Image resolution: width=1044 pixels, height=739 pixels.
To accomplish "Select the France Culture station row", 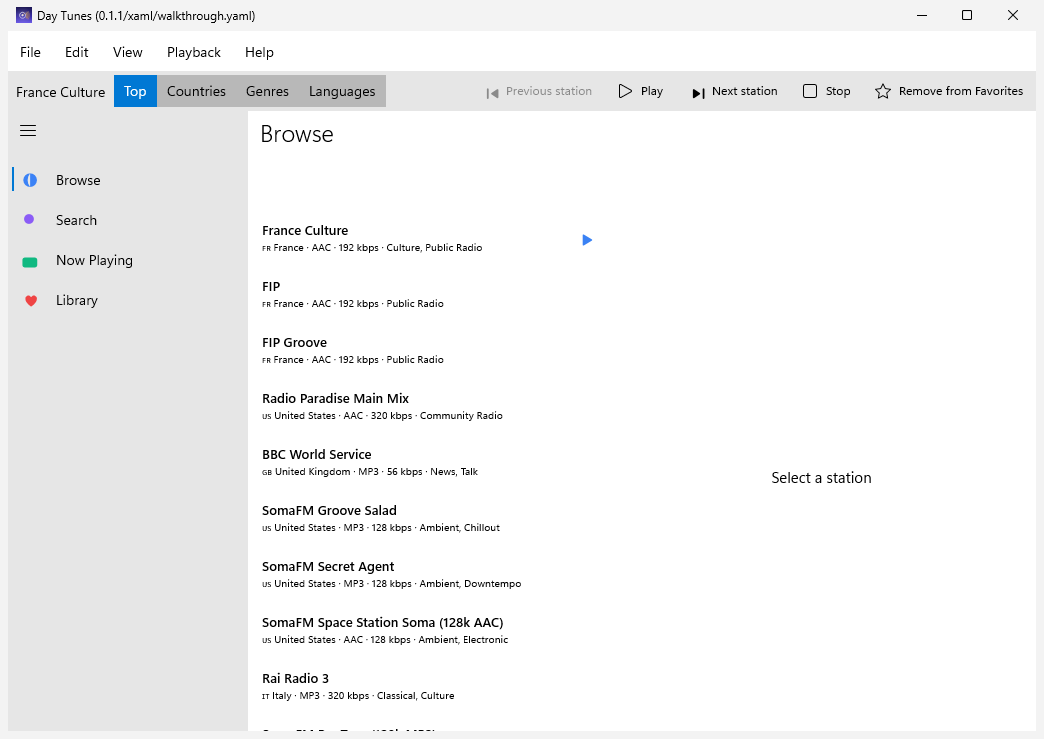I will click(427, 238).
